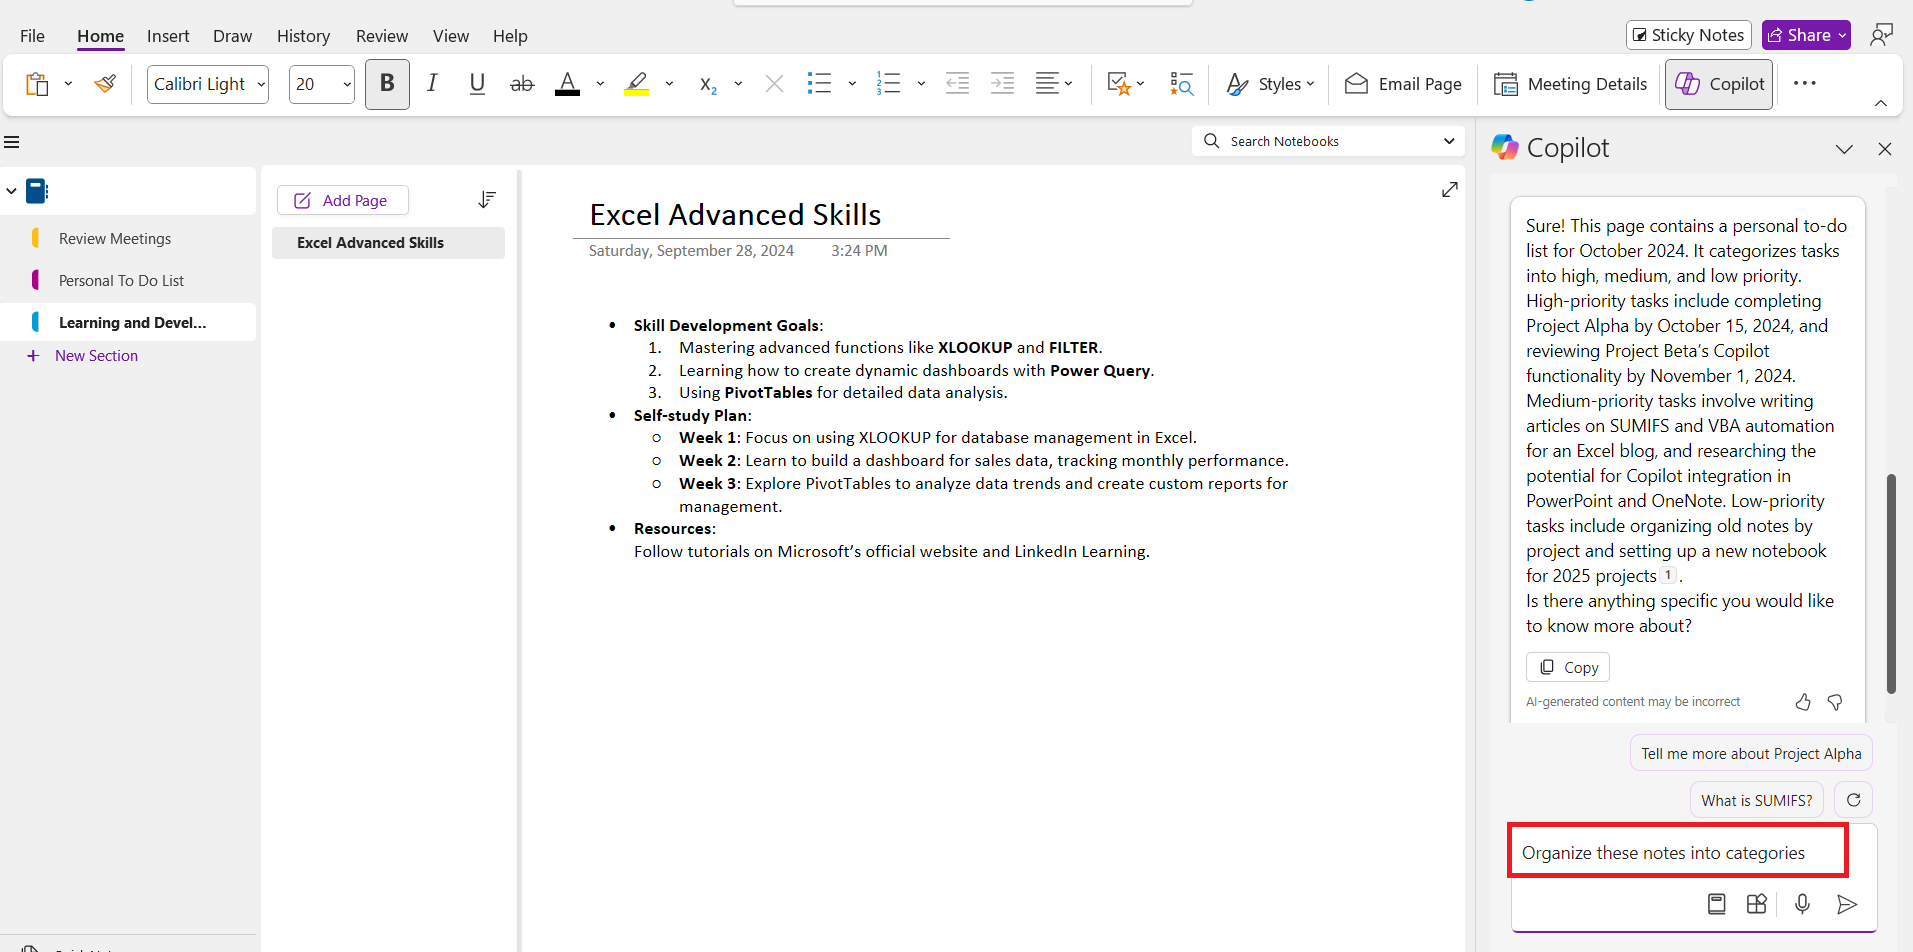Screen dimensions: 1913x952
Task: Decrease the indent level
Action: tap(957, 84)
